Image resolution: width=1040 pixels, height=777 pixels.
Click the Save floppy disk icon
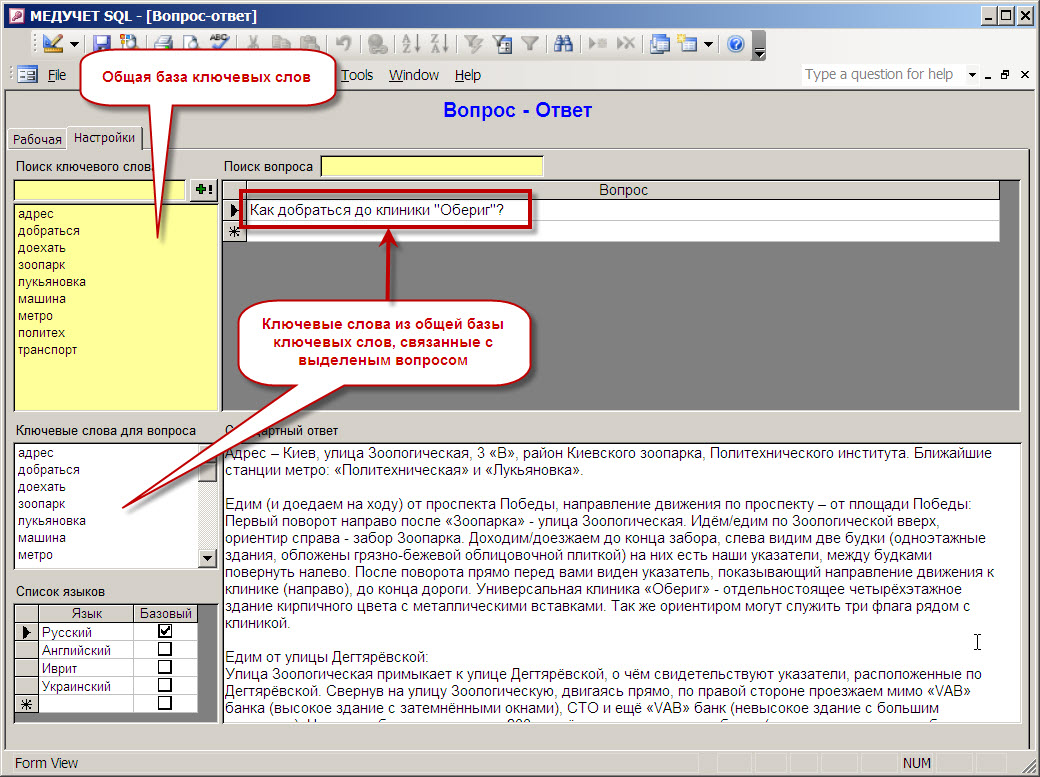coord(101,44)
